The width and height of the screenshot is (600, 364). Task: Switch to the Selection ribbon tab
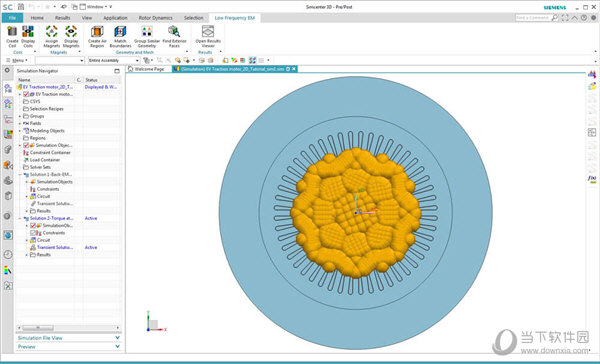point(194,18)
